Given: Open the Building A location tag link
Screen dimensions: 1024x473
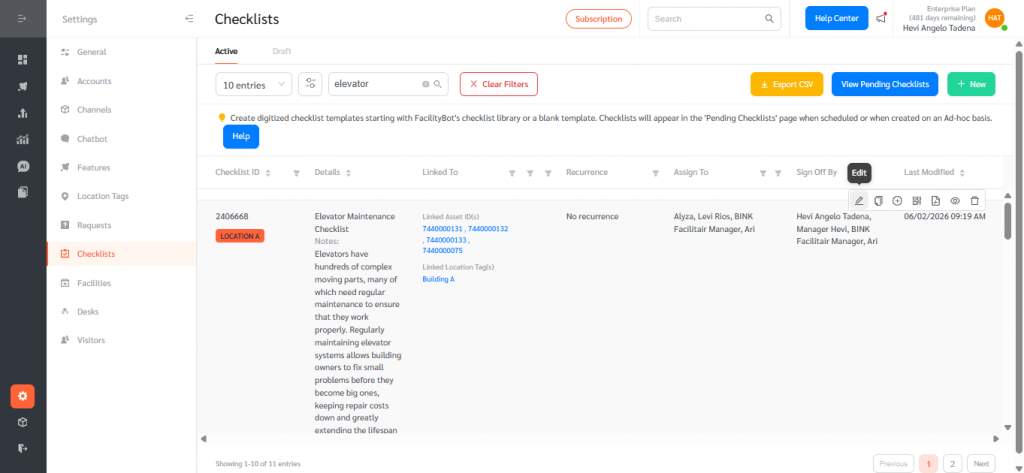Looking at the screenshot, I should coord(439,279).
